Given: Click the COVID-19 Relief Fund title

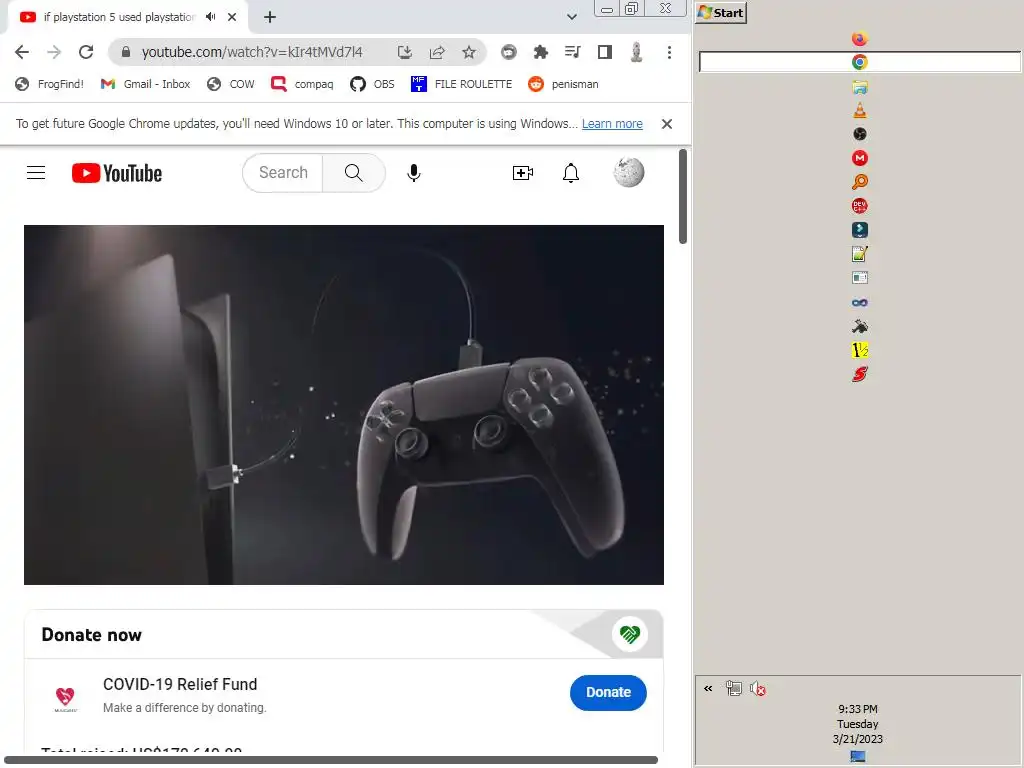Looking at the screenshot, I should 180,684.
